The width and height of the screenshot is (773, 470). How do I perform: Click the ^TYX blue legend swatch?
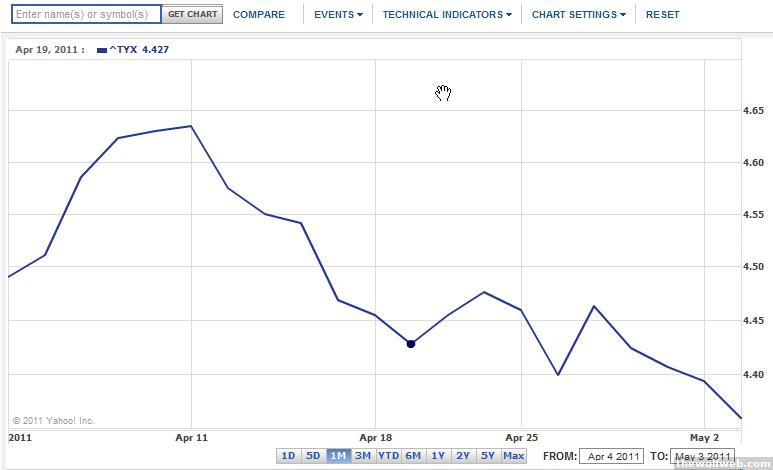pyautogui.click(x=101, y=50)
